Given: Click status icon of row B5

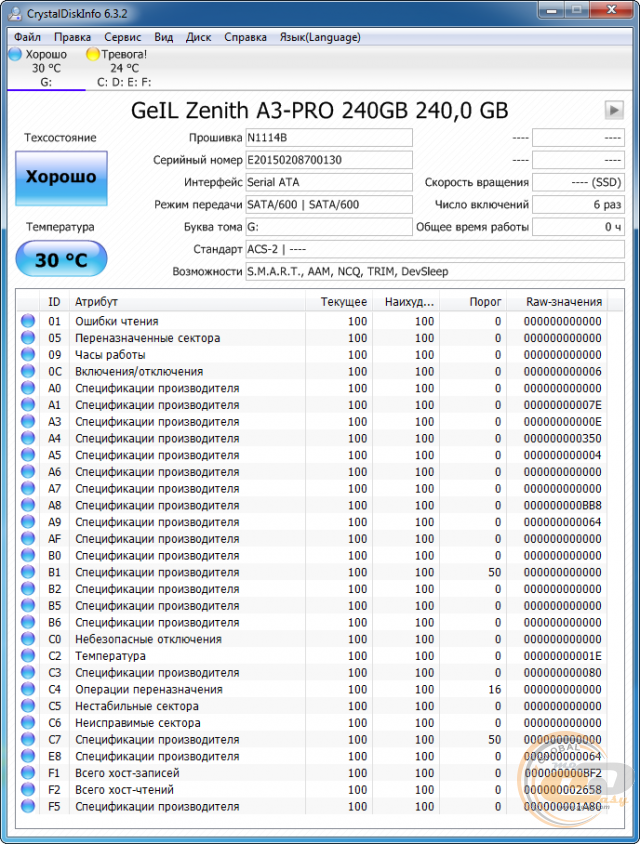Looking at the screenshot, I should 28,606.
